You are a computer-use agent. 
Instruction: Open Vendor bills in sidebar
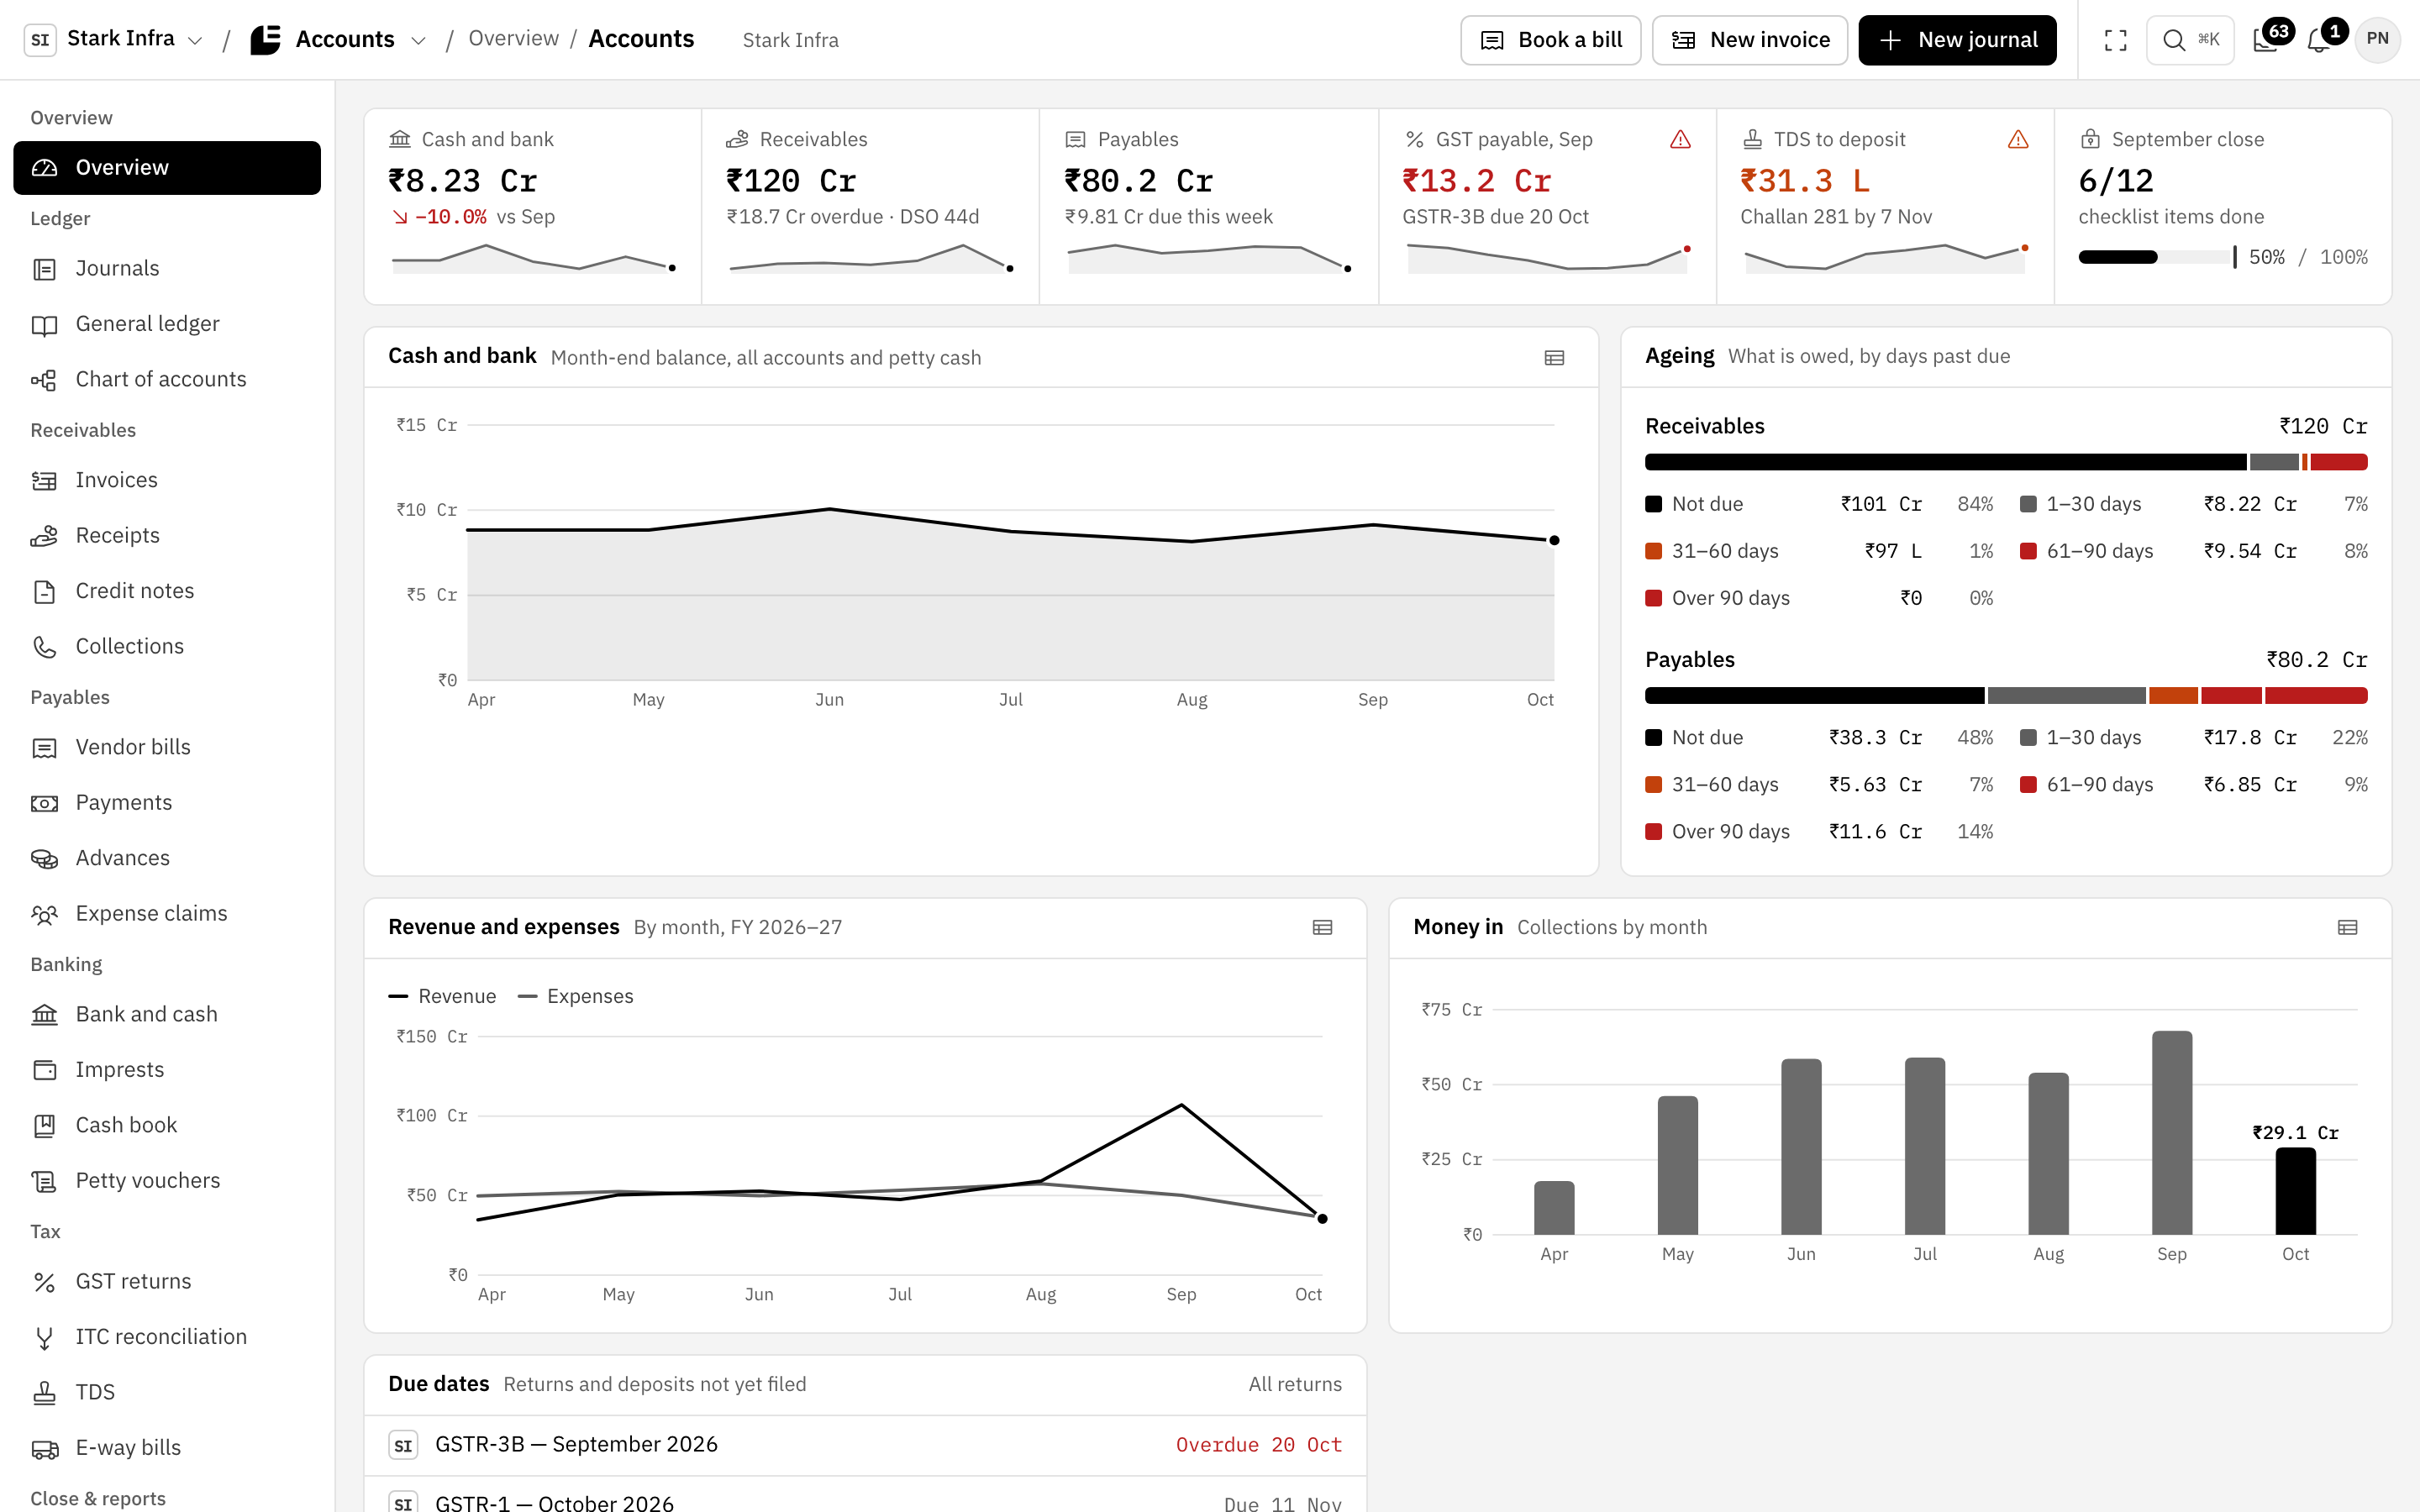(167, 747)
